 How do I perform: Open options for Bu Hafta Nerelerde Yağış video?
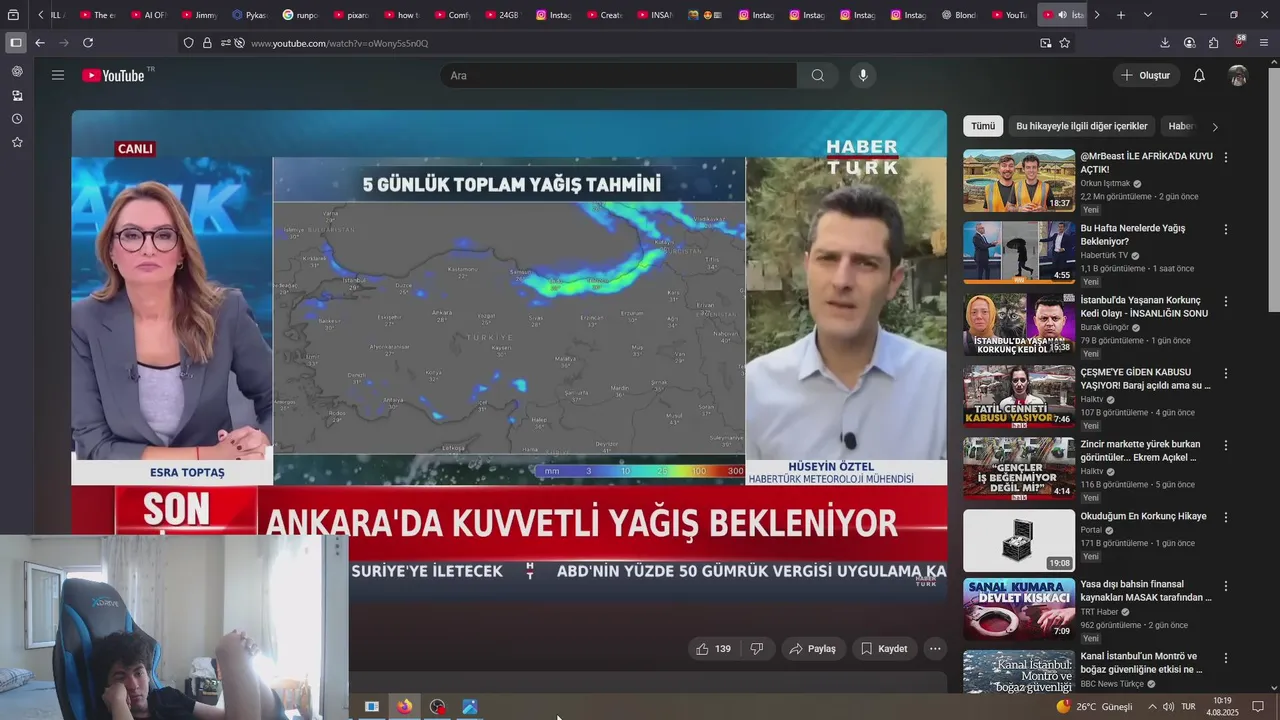[x=1225, y=229]
